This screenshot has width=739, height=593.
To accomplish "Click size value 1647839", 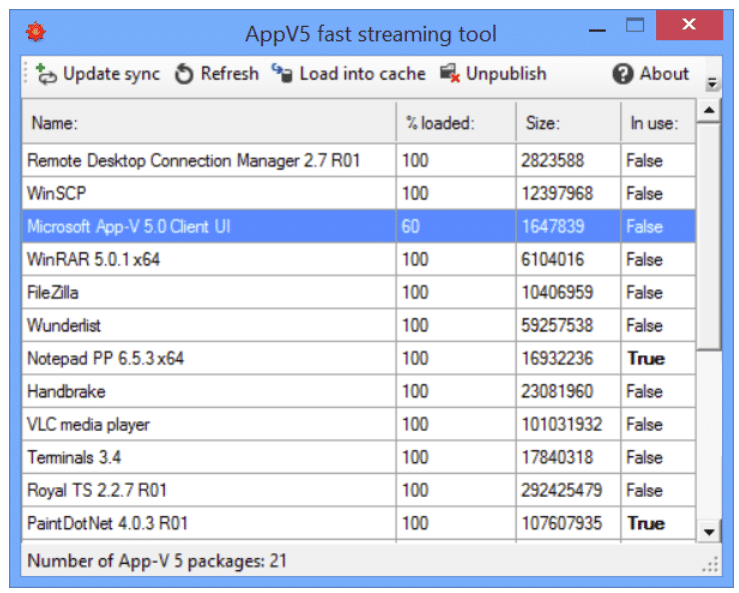I will click(x=553, y=227).
